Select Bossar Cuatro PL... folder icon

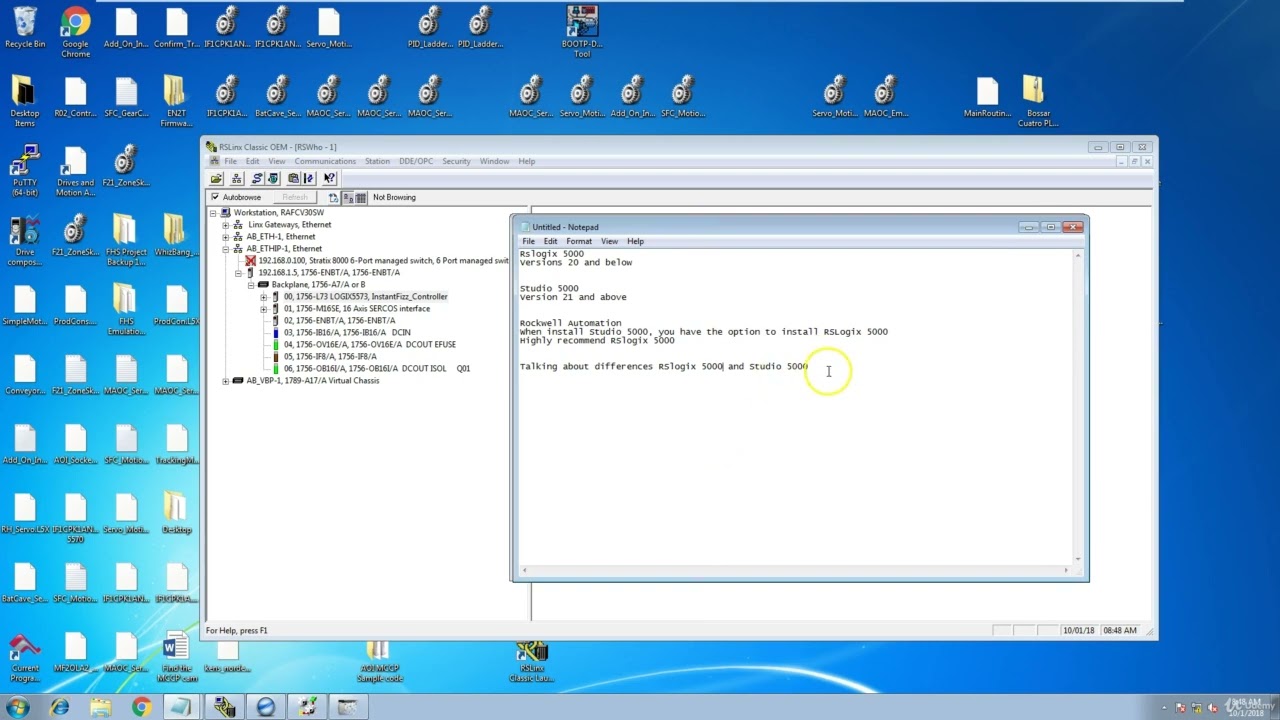click(1036, 101)
